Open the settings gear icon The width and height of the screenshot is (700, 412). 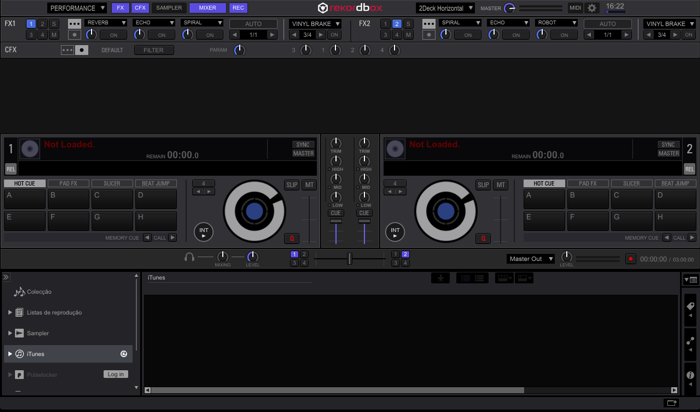pyautogui.click(x=592, y=8)
